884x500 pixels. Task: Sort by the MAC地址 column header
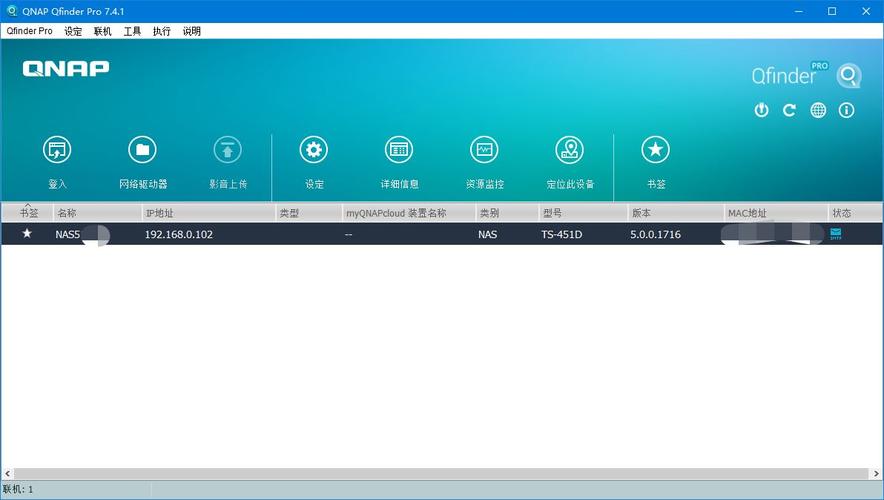pyautogui.click(x=776, y=213)
